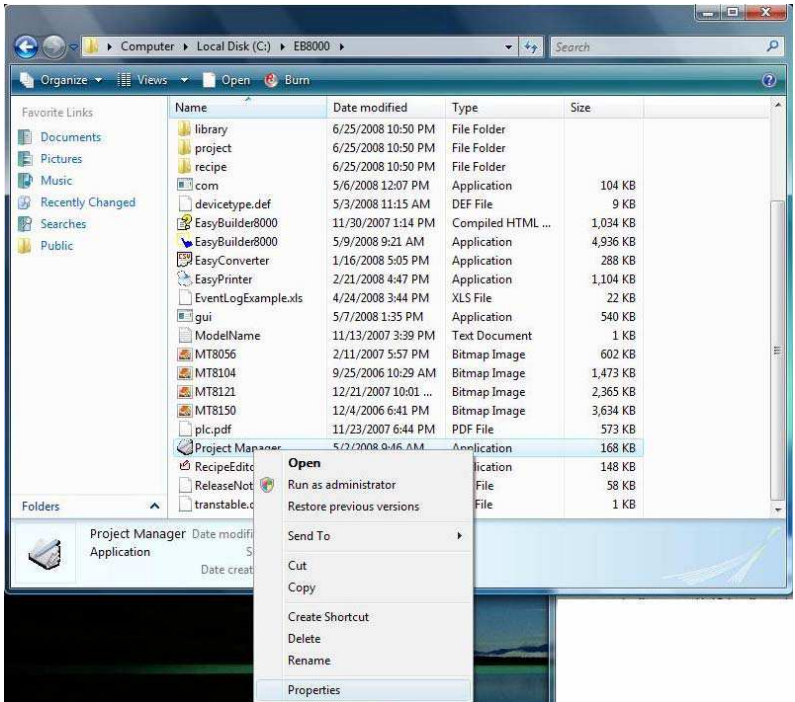Select the EasyConverter application icon
795x702 pixels.
point(185,260)
